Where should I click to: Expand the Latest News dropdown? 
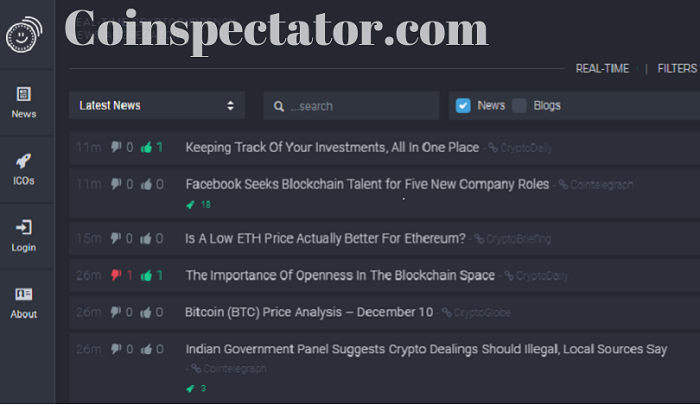coord(157,105)
